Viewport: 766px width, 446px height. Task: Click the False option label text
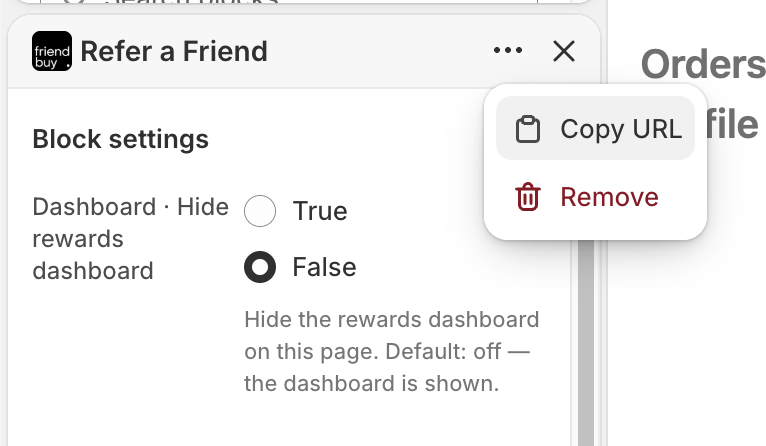click(x=324, y=267)
